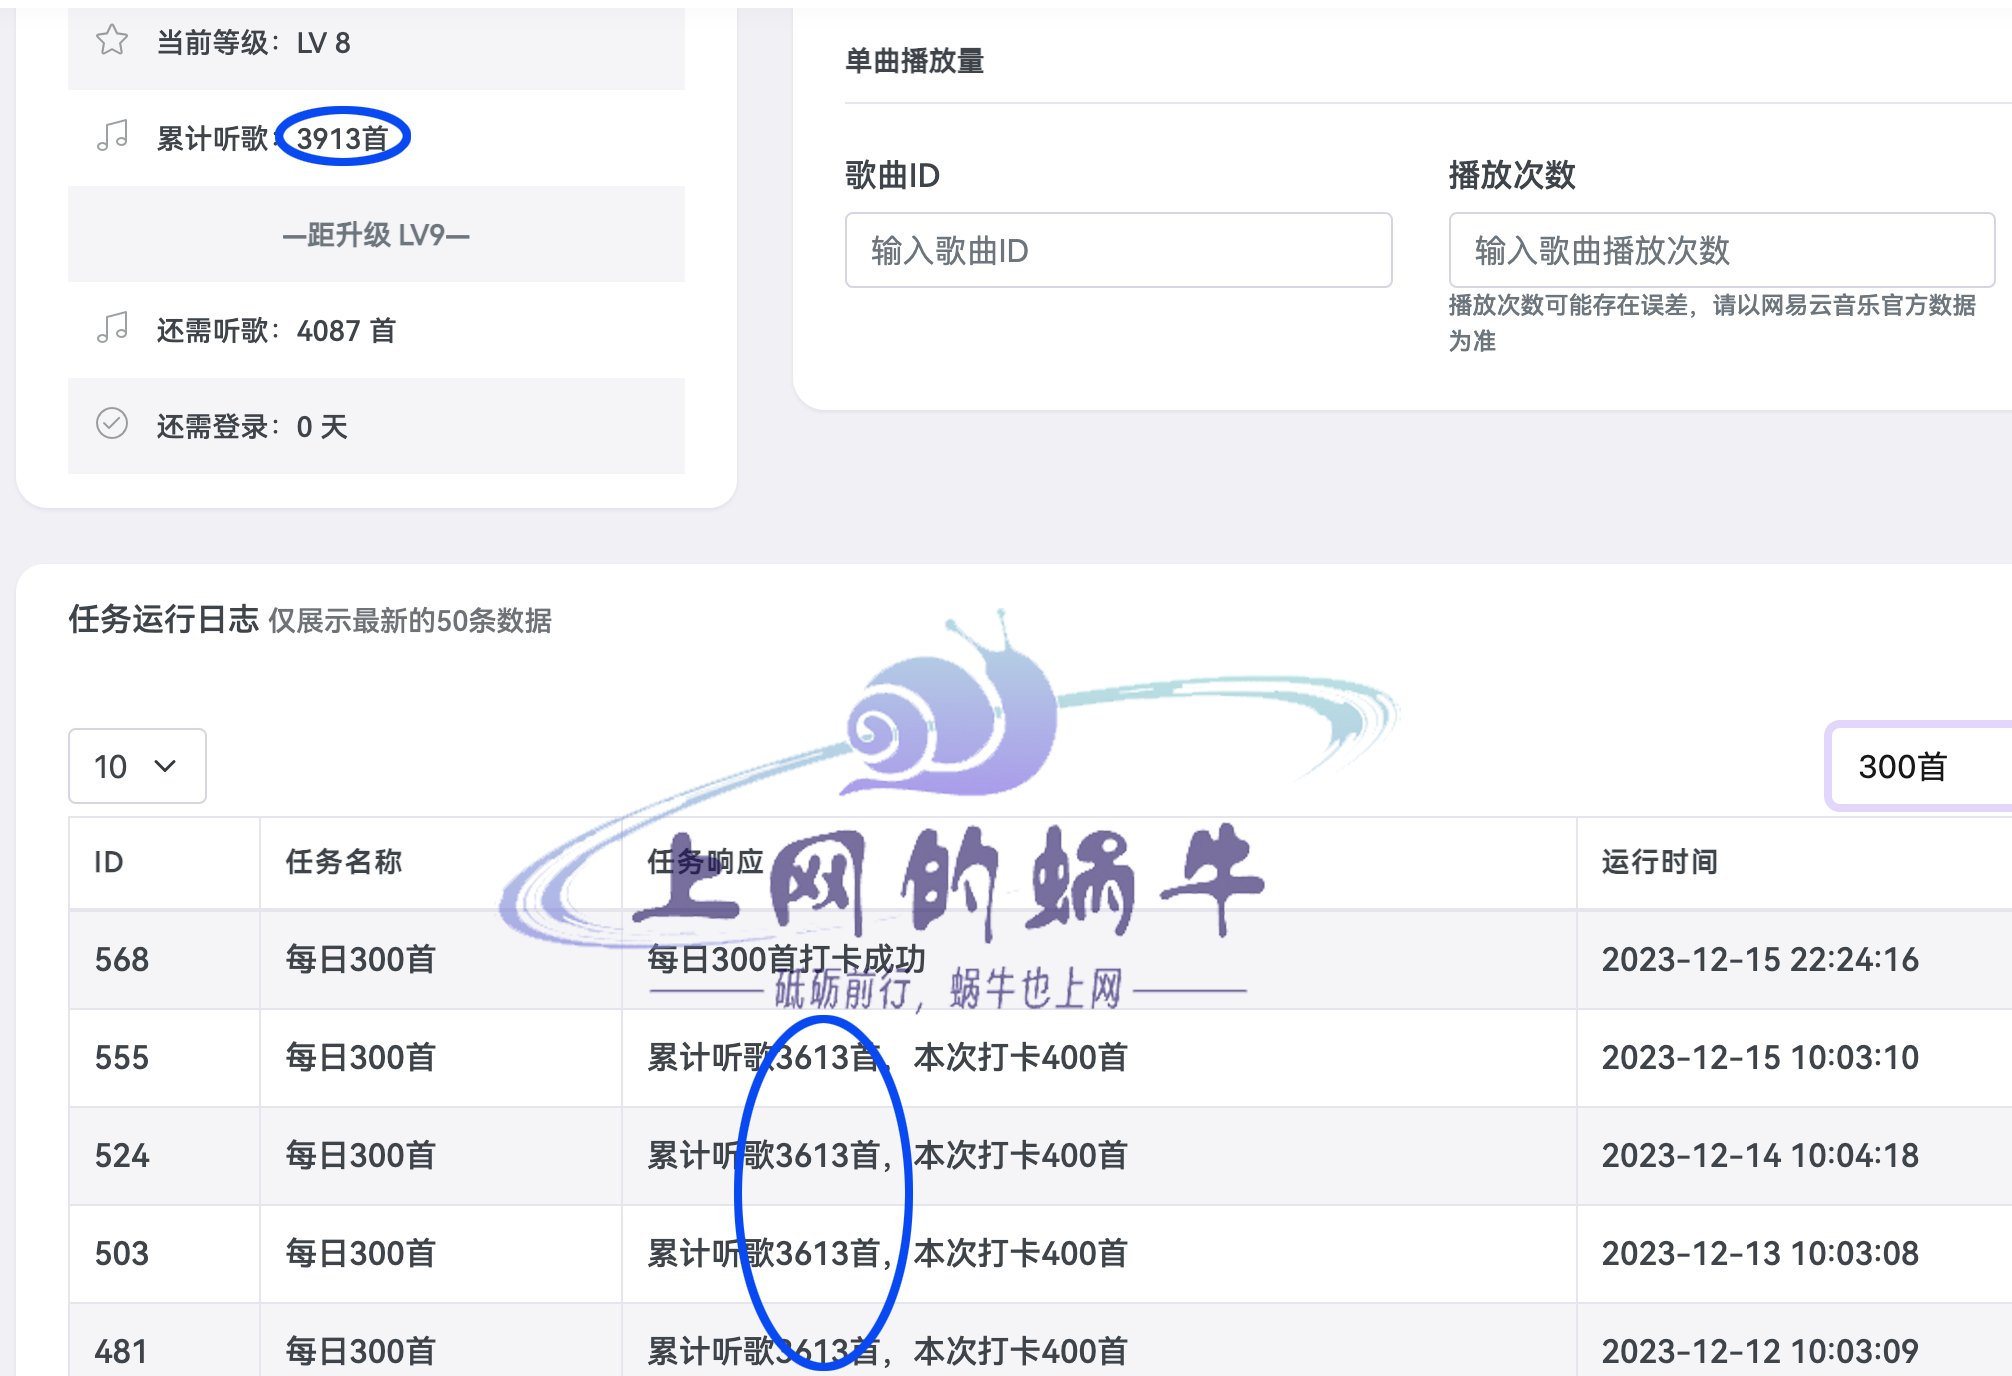Select log row ID 568
2012x1376 pixels.
point(1040,960)
